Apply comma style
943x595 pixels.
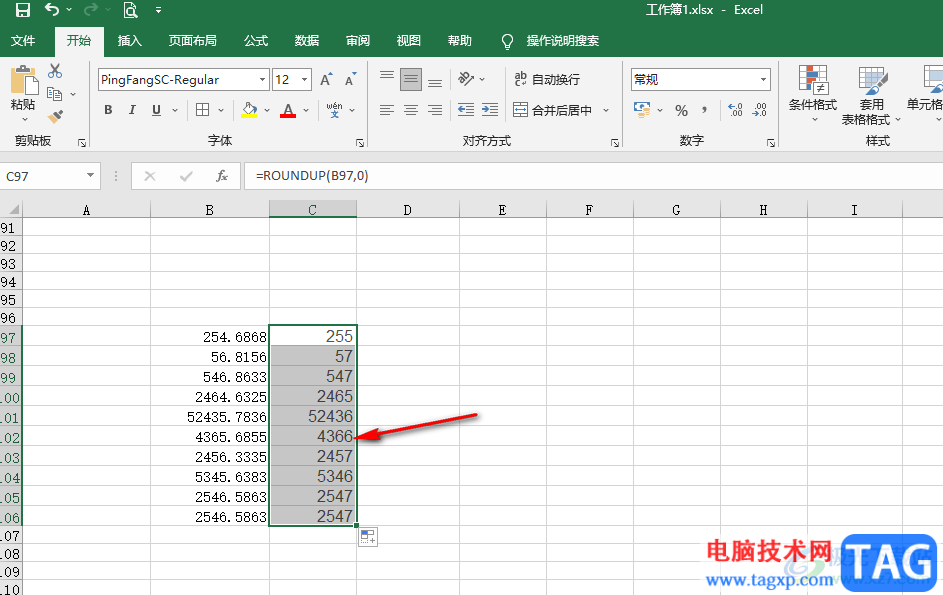coord(704,110)
